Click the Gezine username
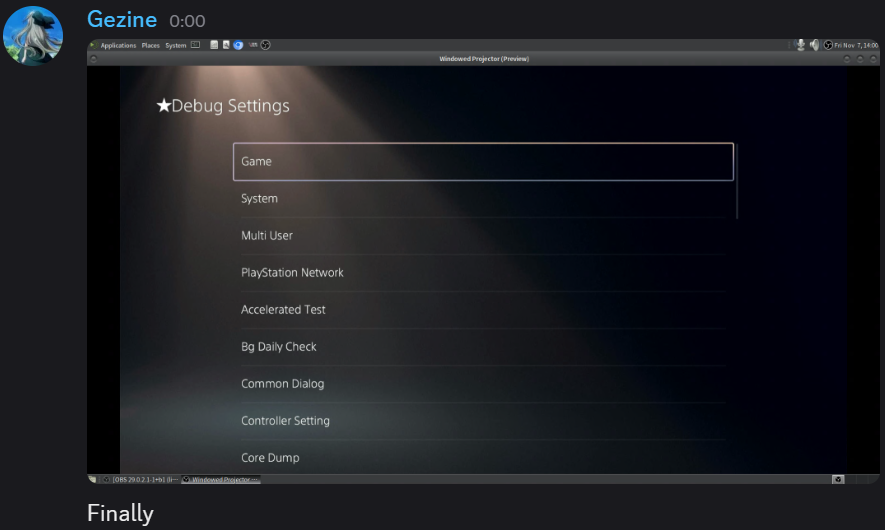Screen dimensions: 885x530 (123, 19)
